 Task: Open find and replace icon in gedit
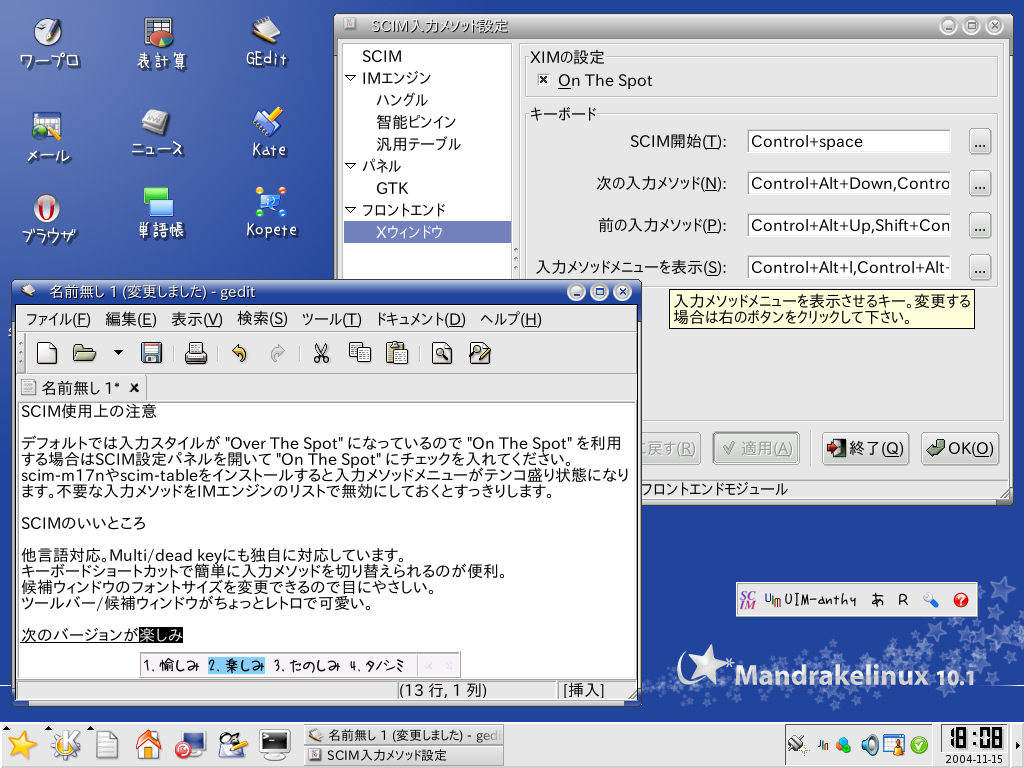[x=480, y=353]
